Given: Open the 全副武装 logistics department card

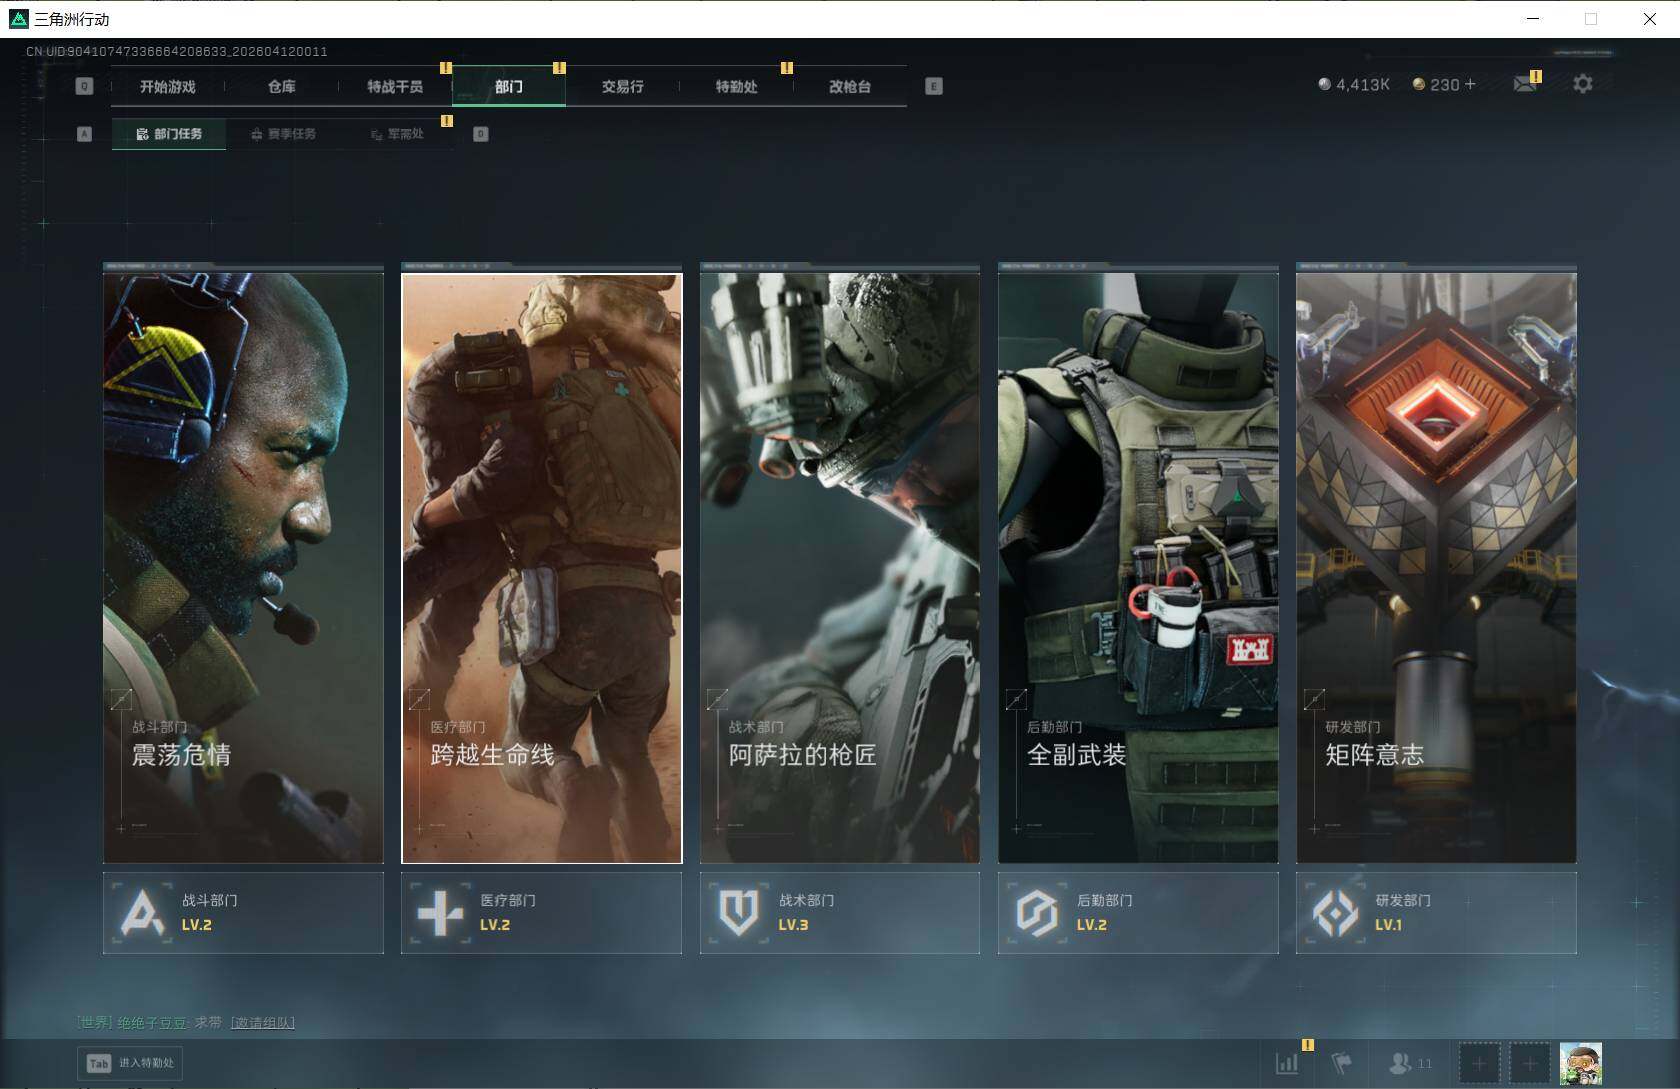Looking at the screenshot, I should [x=1138, y=567].
